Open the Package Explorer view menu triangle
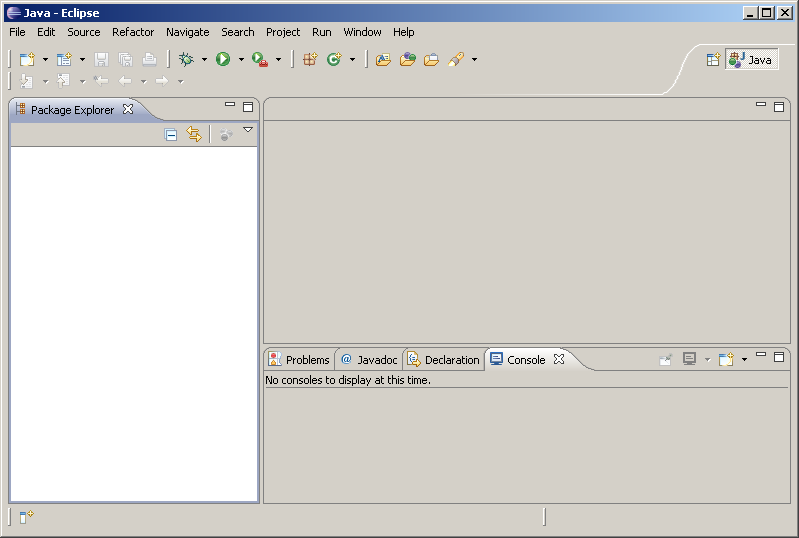Viewport: 799px width, 538px height. point(248,130)
